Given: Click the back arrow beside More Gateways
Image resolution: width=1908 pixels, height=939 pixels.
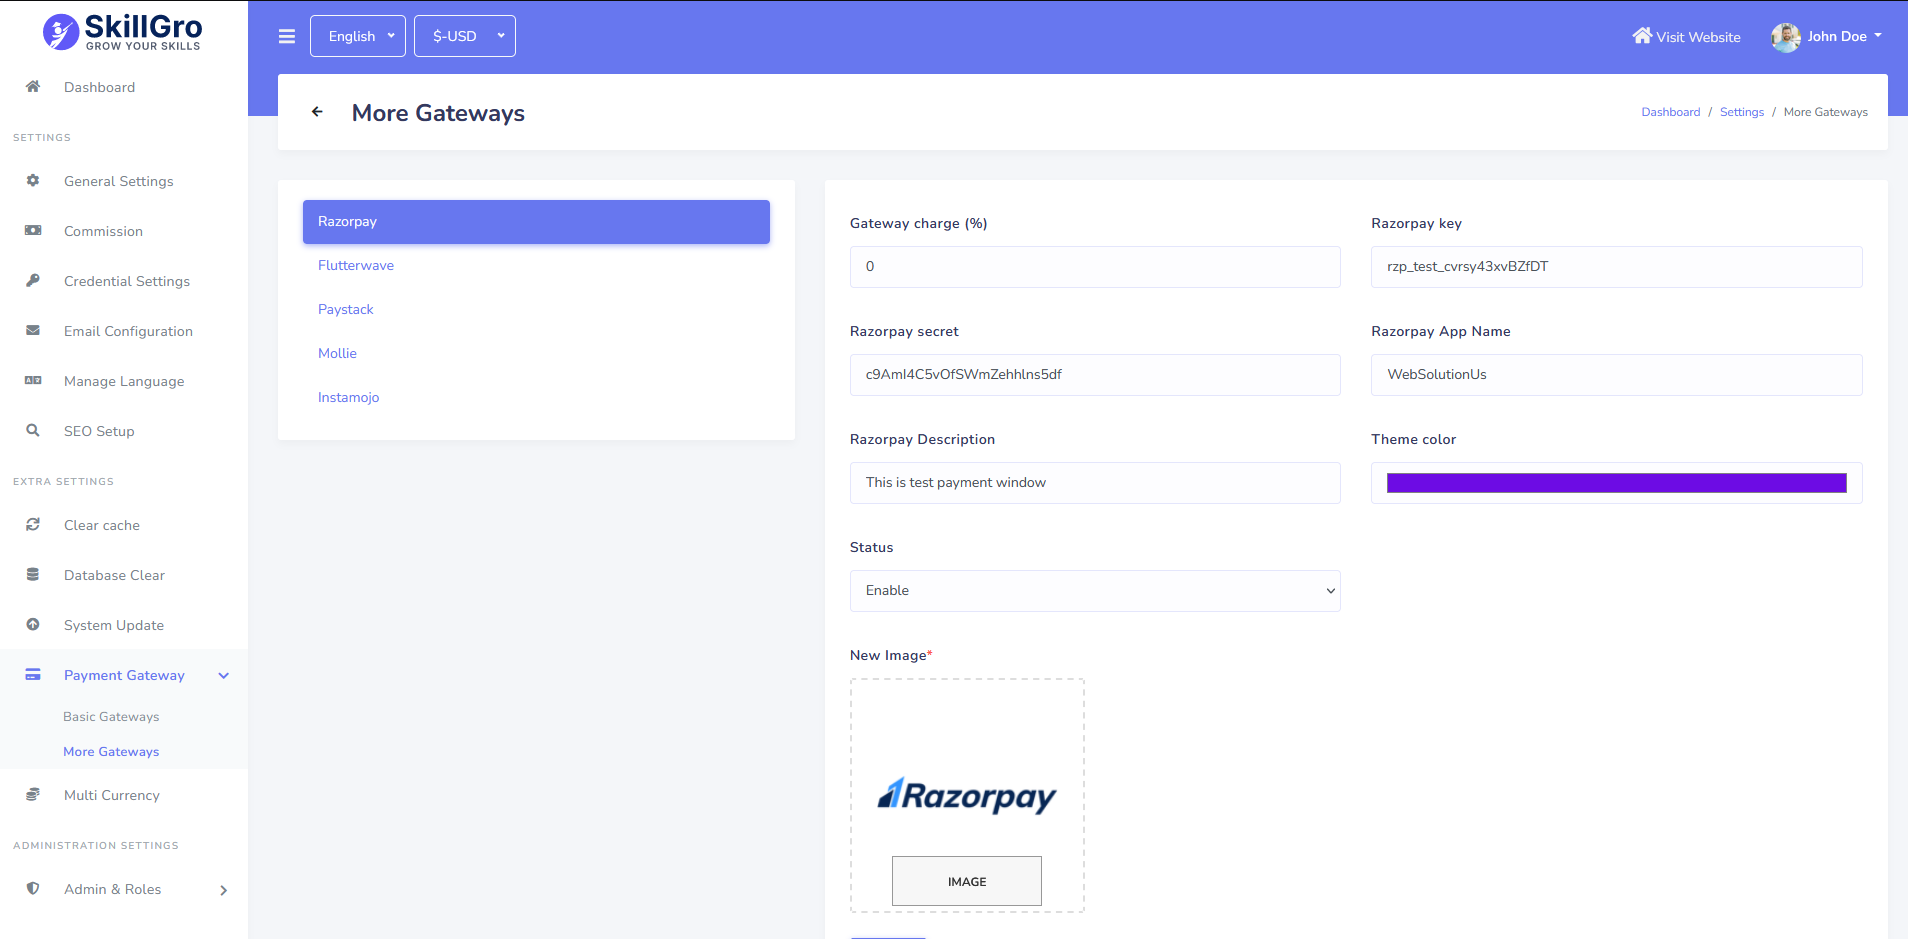Looking at the screenshot, I should (317, 112).
